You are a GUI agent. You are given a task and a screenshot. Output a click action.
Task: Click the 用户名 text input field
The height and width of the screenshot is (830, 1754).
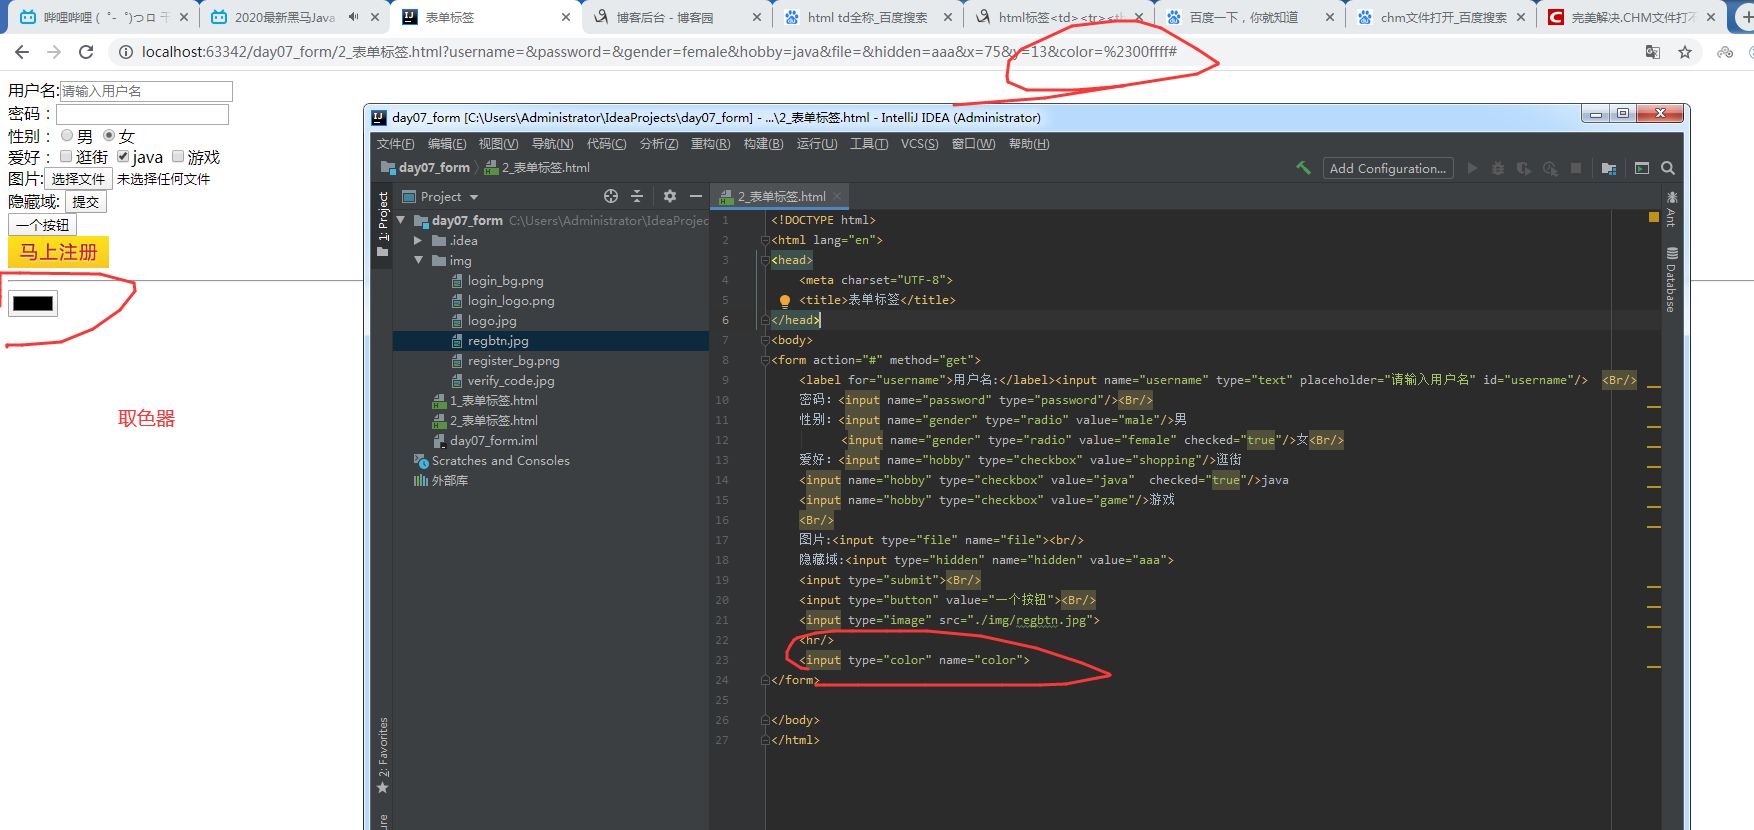(x=146, y=91)
